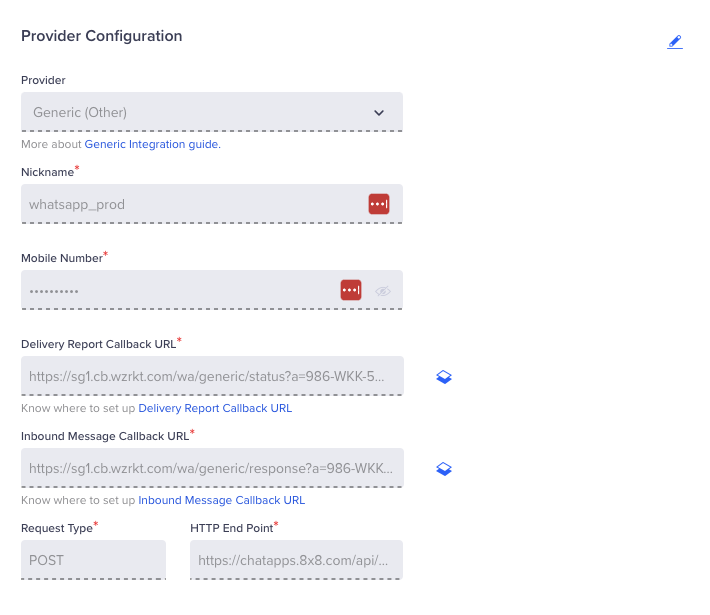Copy the Delivery Report Callback URL using its icon
The width and height of the screenshot is (710, 615).
445,377
